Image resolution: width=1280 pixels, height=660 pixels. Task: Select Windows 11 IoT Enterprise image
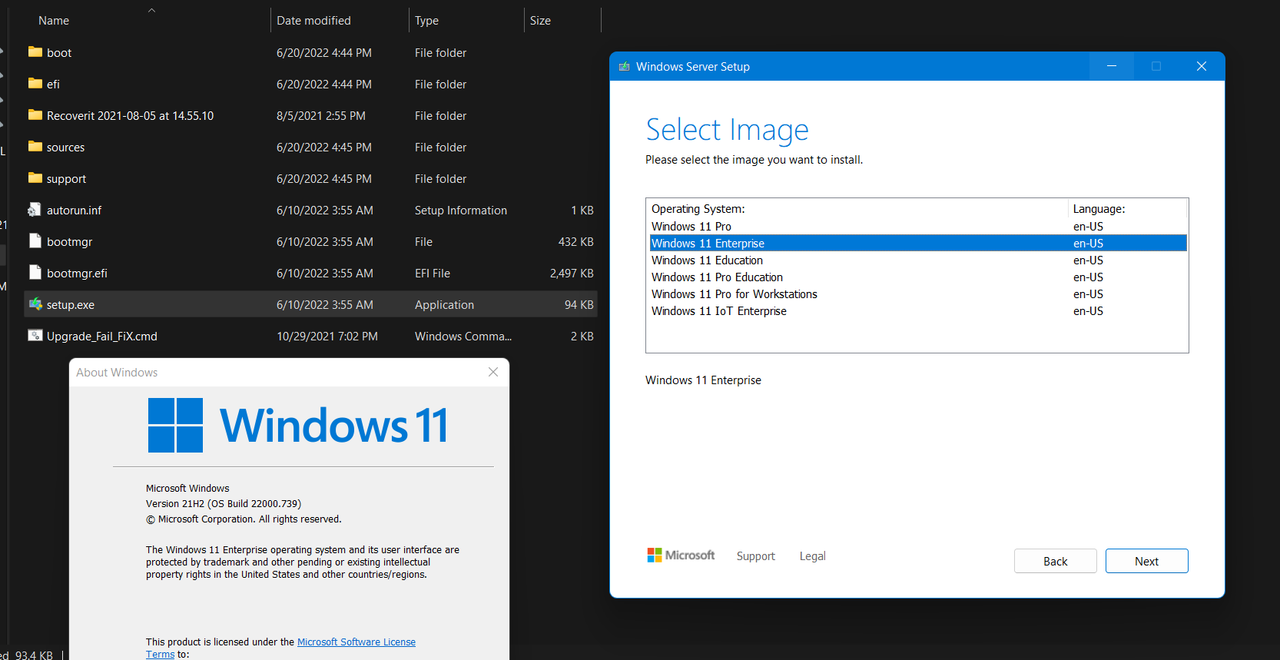tap(918, 311)
